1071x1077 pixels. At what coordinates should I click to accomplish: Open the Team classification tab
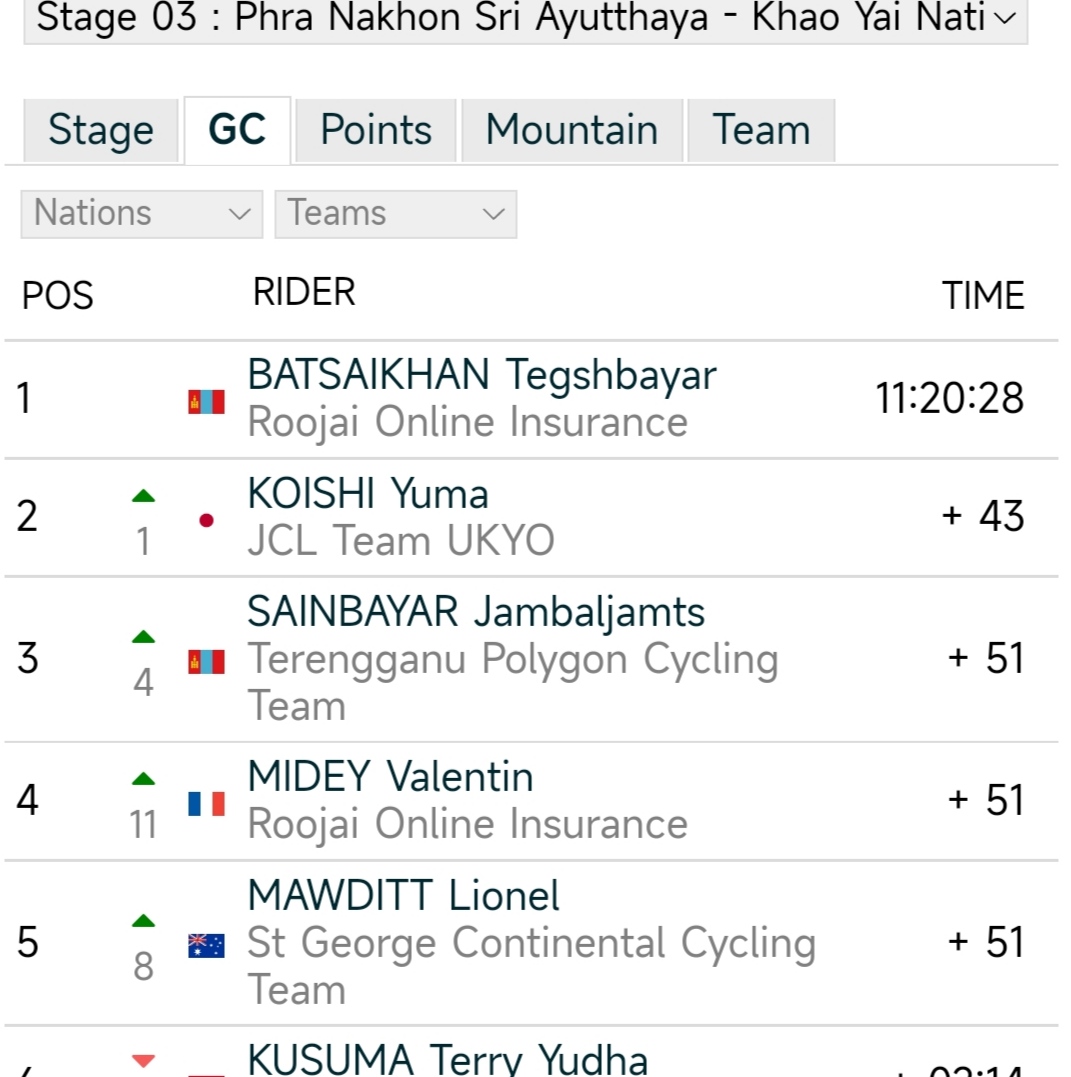[x=761, y=131]
